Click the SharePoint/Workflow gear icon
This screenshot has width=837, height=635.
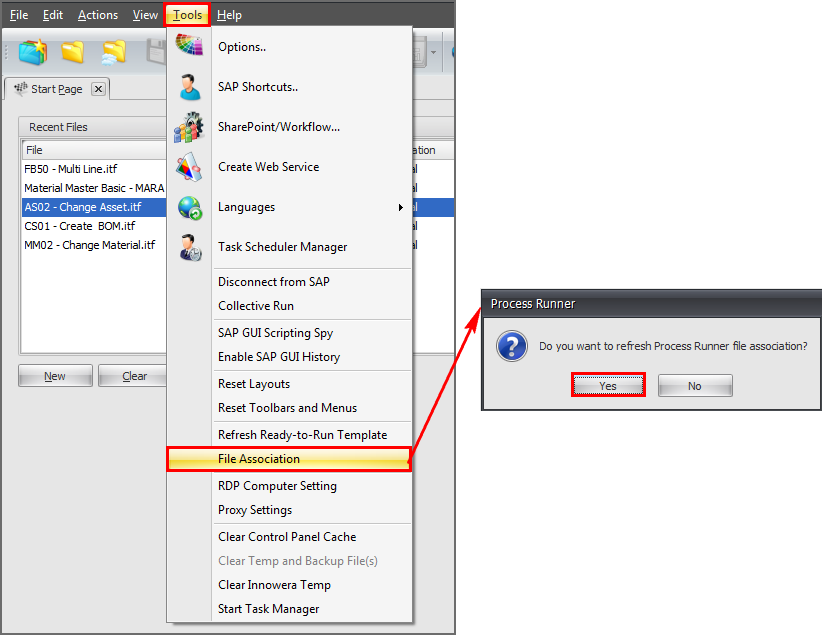189,127
